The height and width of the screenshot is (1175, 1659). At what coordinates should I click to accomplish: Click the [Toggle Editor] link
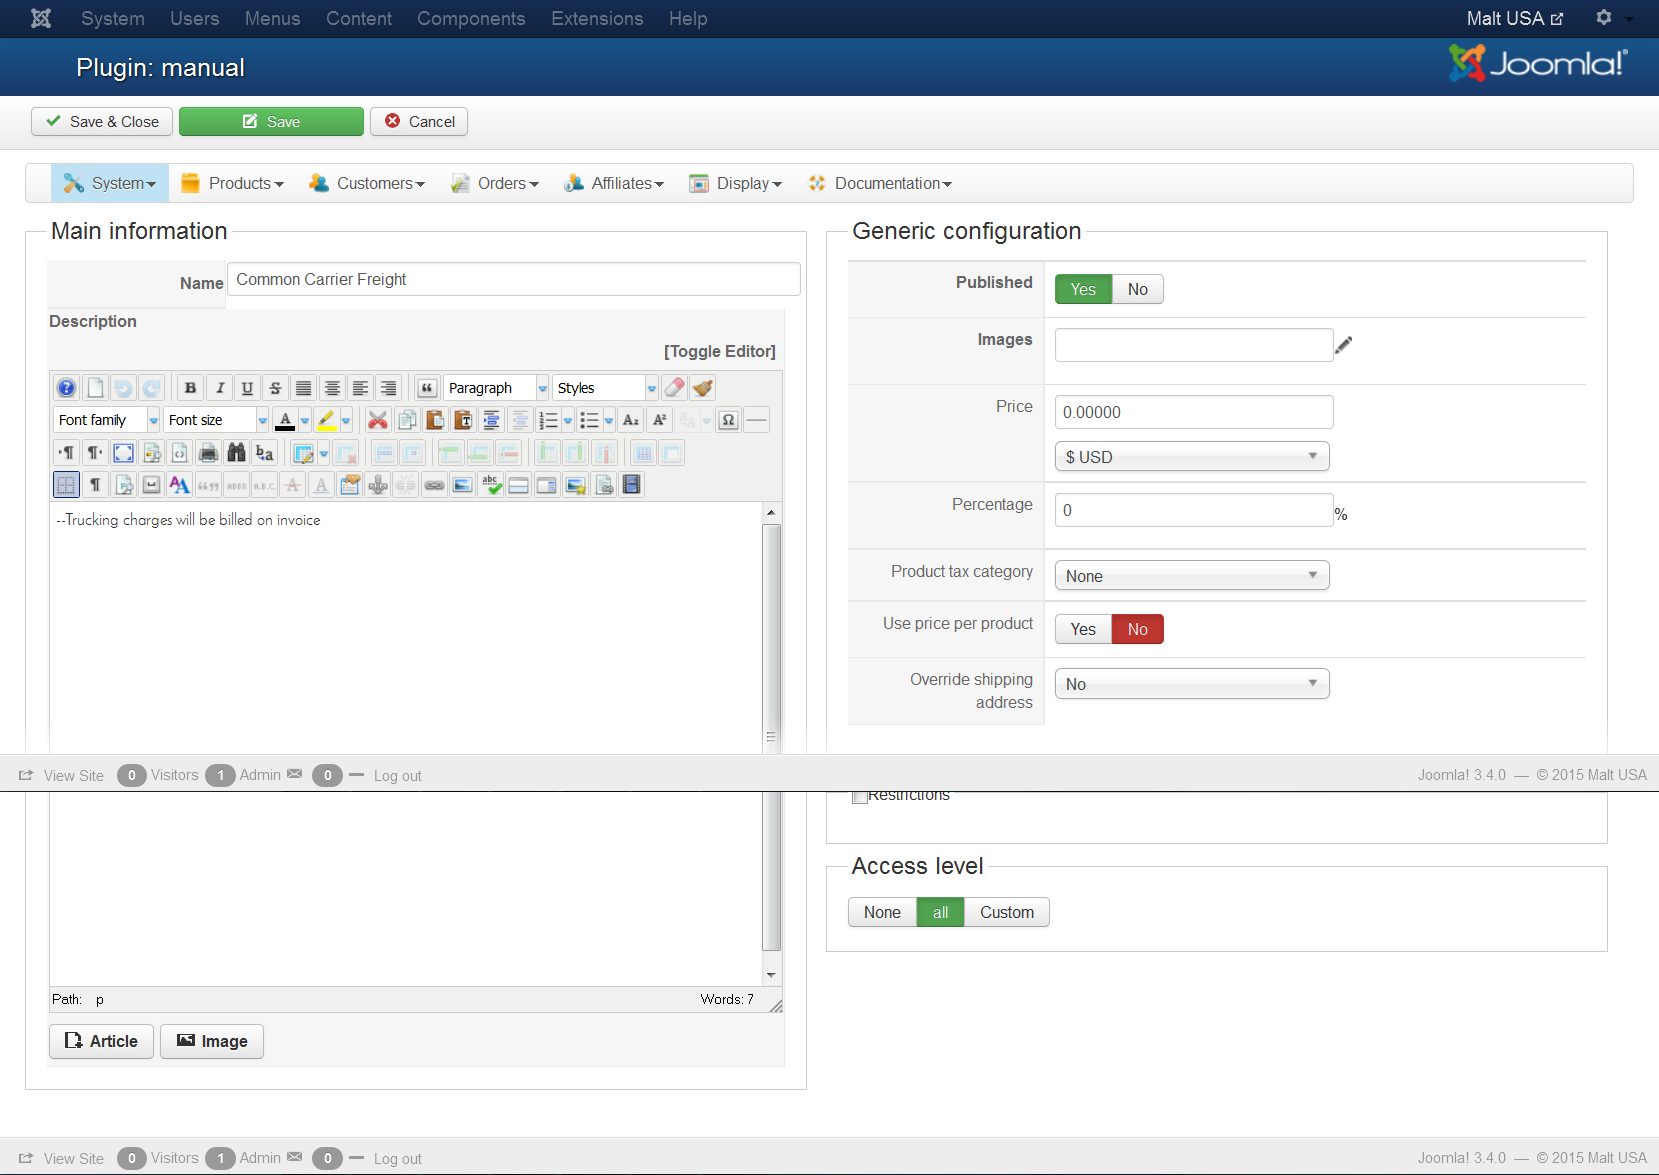(720, 351)
